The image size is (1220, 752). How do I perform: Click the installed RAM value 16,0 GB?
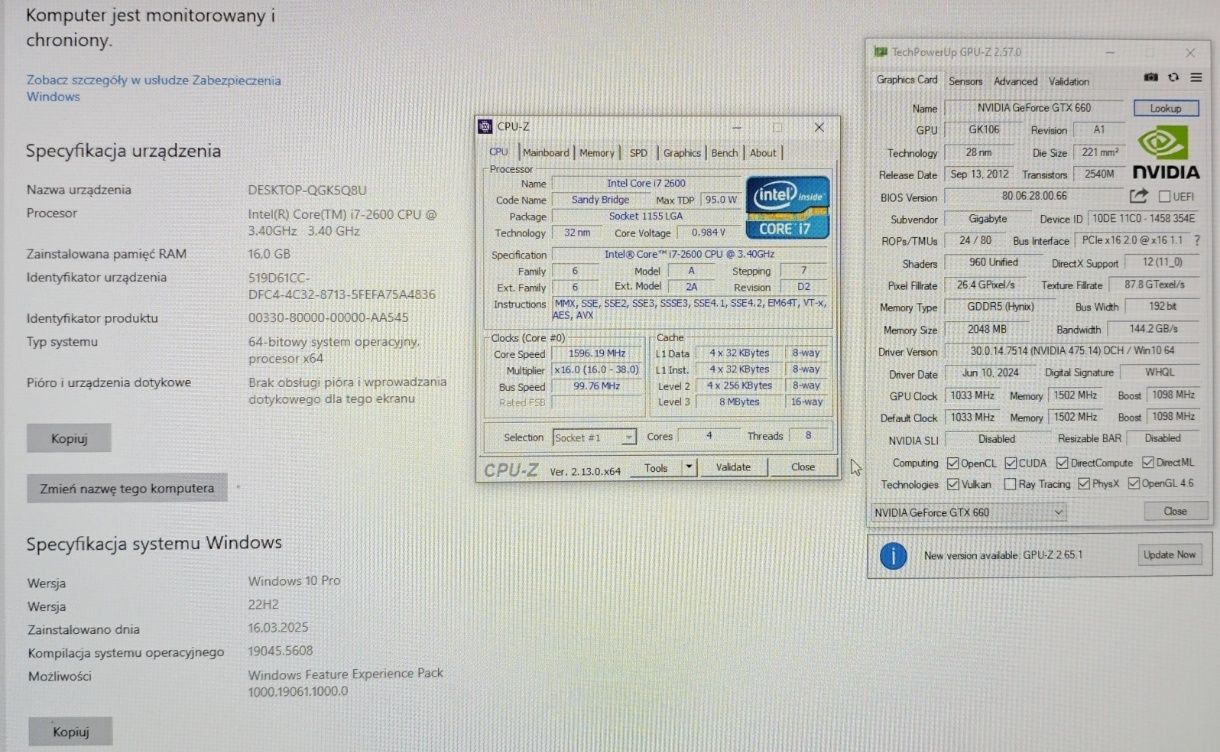coord(269,254)
